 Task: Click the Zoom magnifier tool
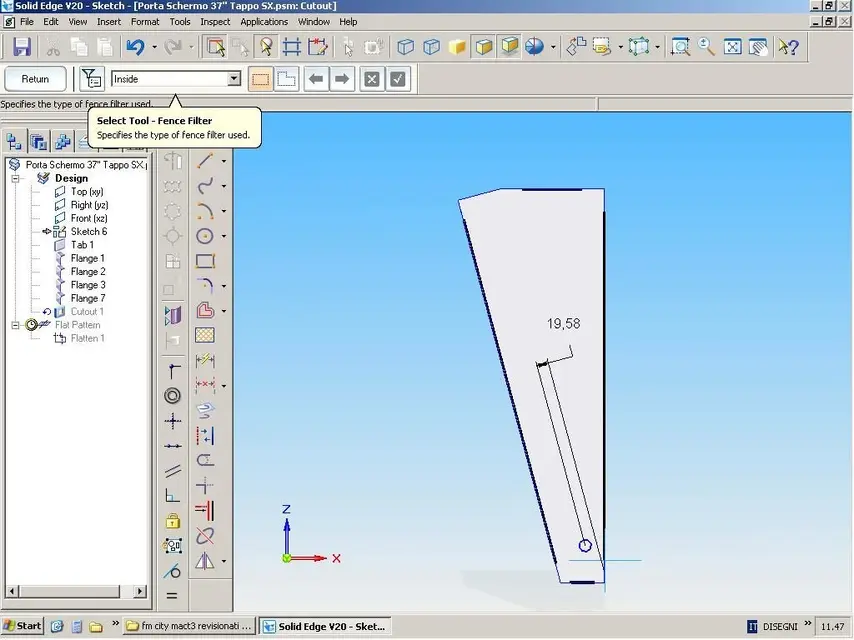click(x=706, y=47)
